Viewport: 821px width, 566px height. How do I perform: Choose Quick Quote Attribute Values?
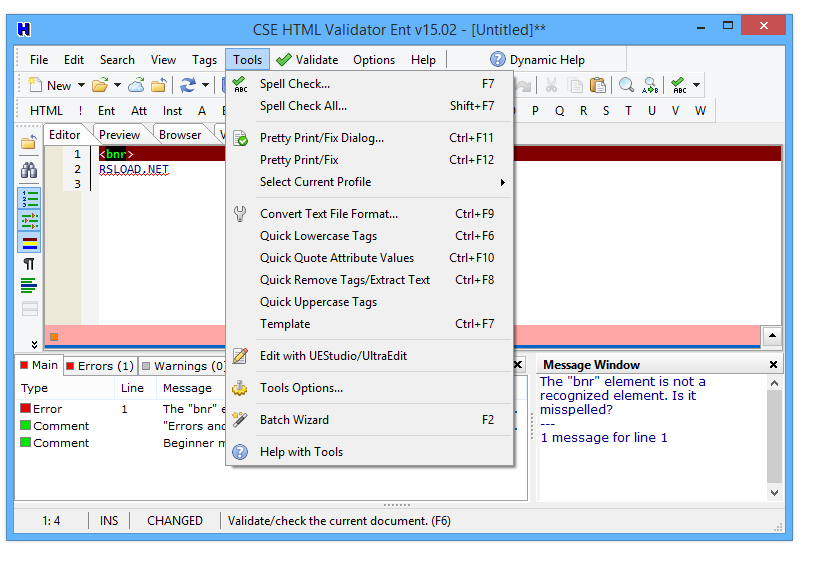tap(370, 258)
